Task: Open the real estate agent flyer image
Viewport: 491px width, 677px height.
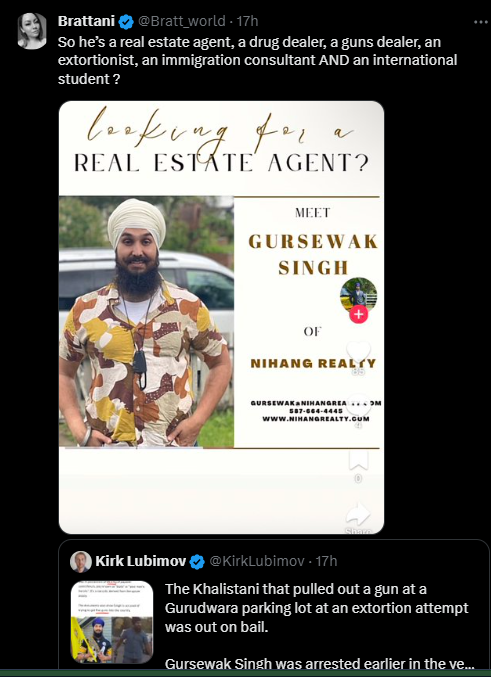Action: pyautogui.click(x=221, y=317)
